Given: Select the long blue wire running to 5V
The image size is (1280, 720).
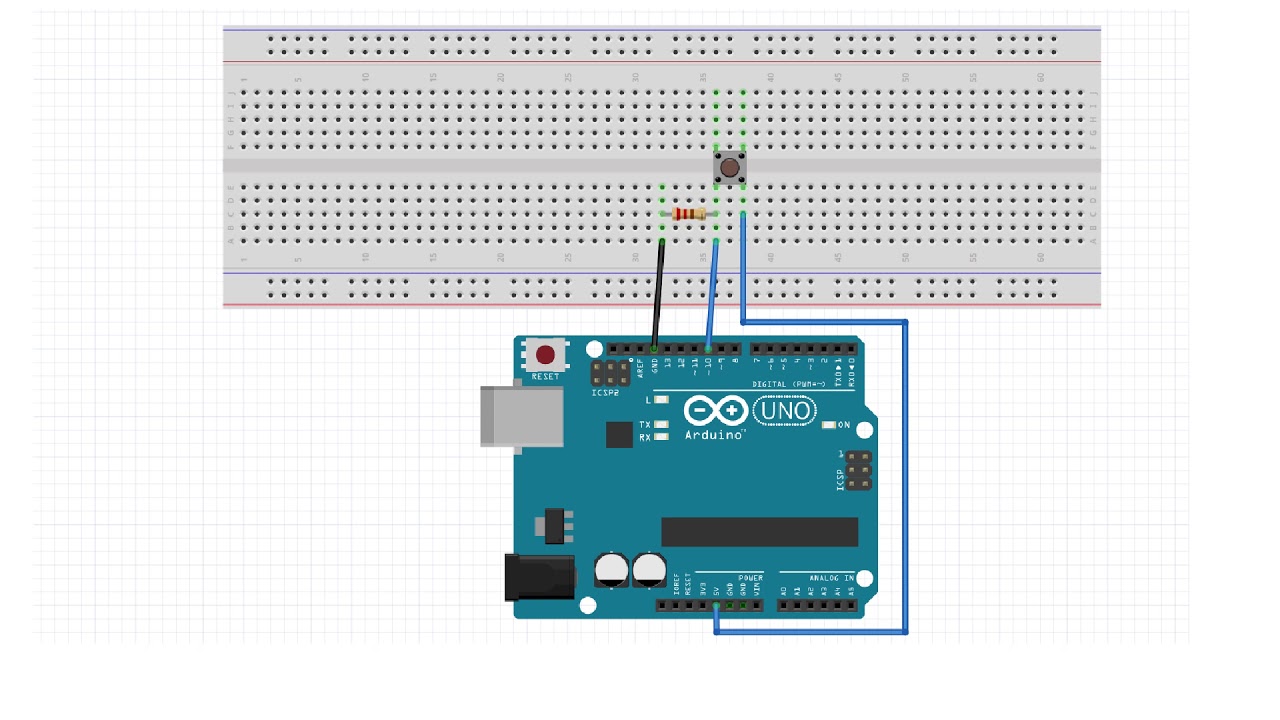Looking at the screenshot, I should click(x=905, y=476).
